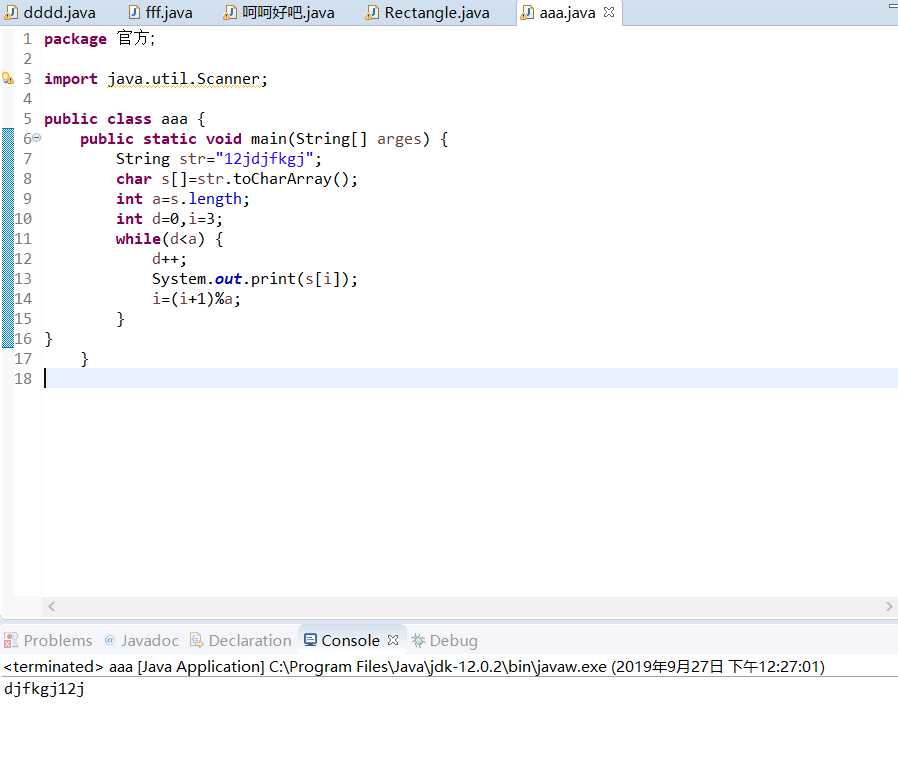Viewport: 898px width, 782px height.
Task: Click the Java file icon on dddd.java tab
Action: 11,13
